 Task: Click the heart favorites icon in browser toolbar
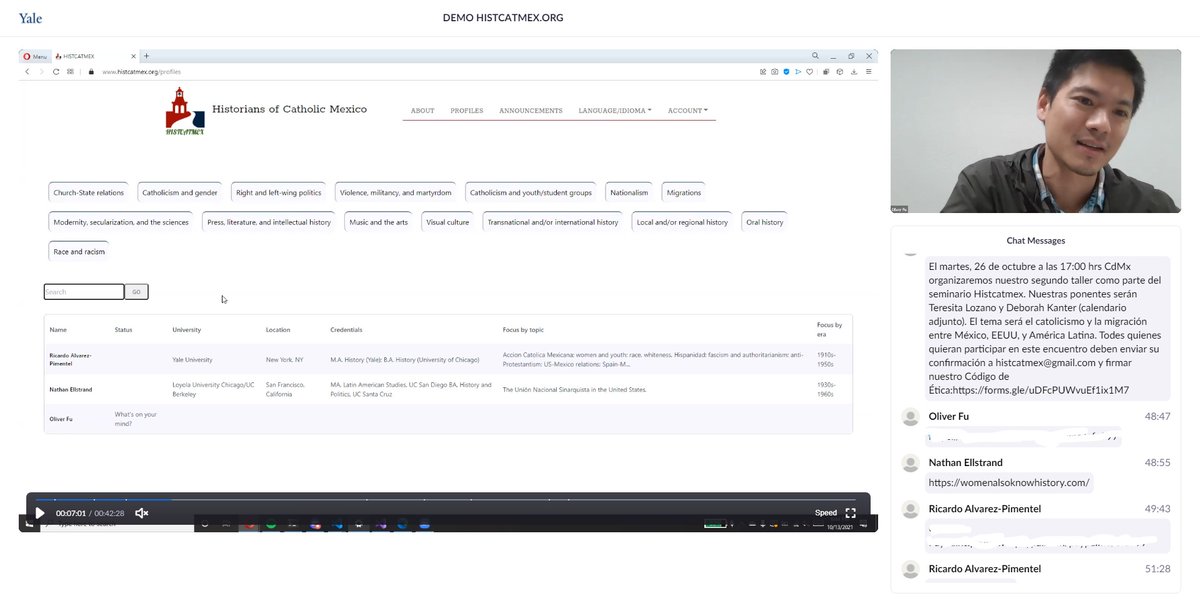[x=810, y=71]
